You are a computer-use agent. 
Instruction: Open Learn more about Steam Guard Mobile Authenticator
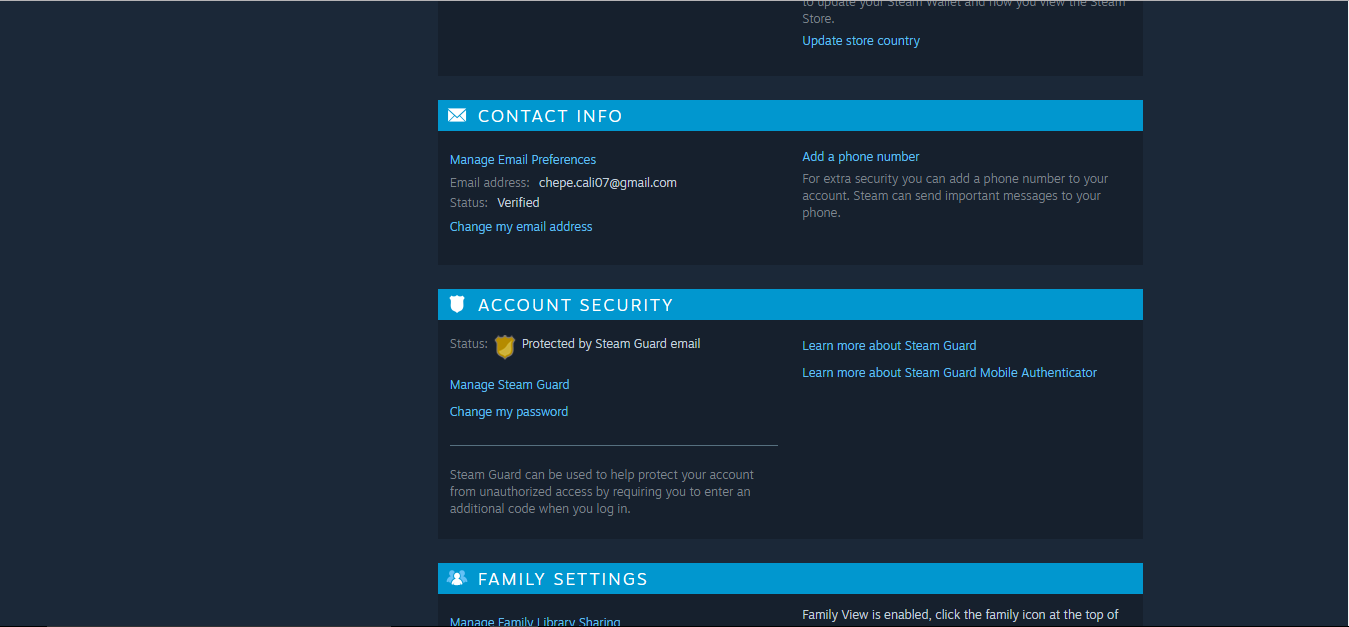pos(949,372)
